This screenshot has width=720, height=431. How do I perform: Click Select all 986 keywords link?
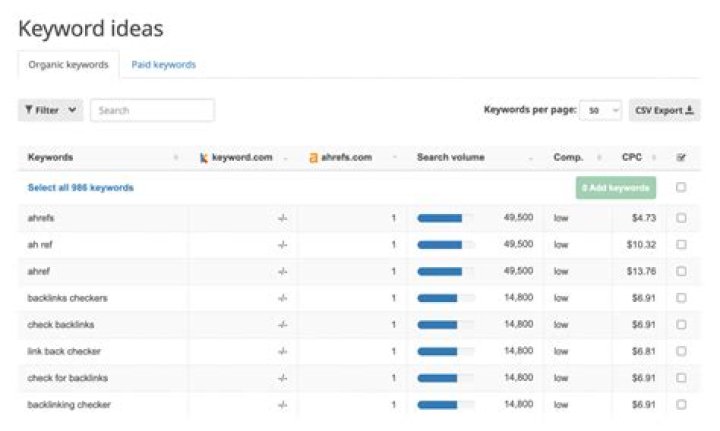tap(80, 188)
